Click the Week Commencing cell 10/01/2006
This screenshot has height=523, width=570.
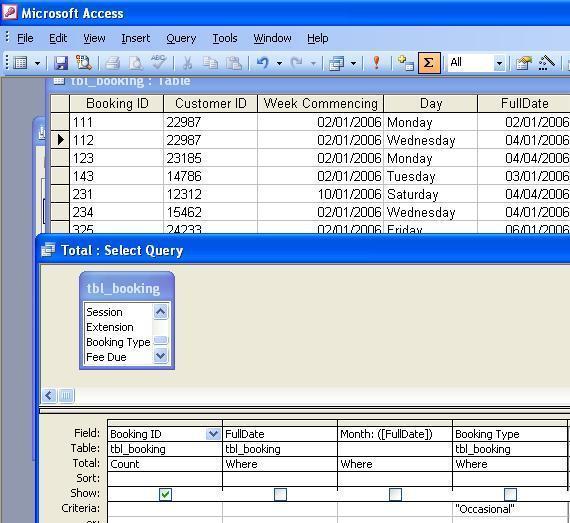coord(320,194)
